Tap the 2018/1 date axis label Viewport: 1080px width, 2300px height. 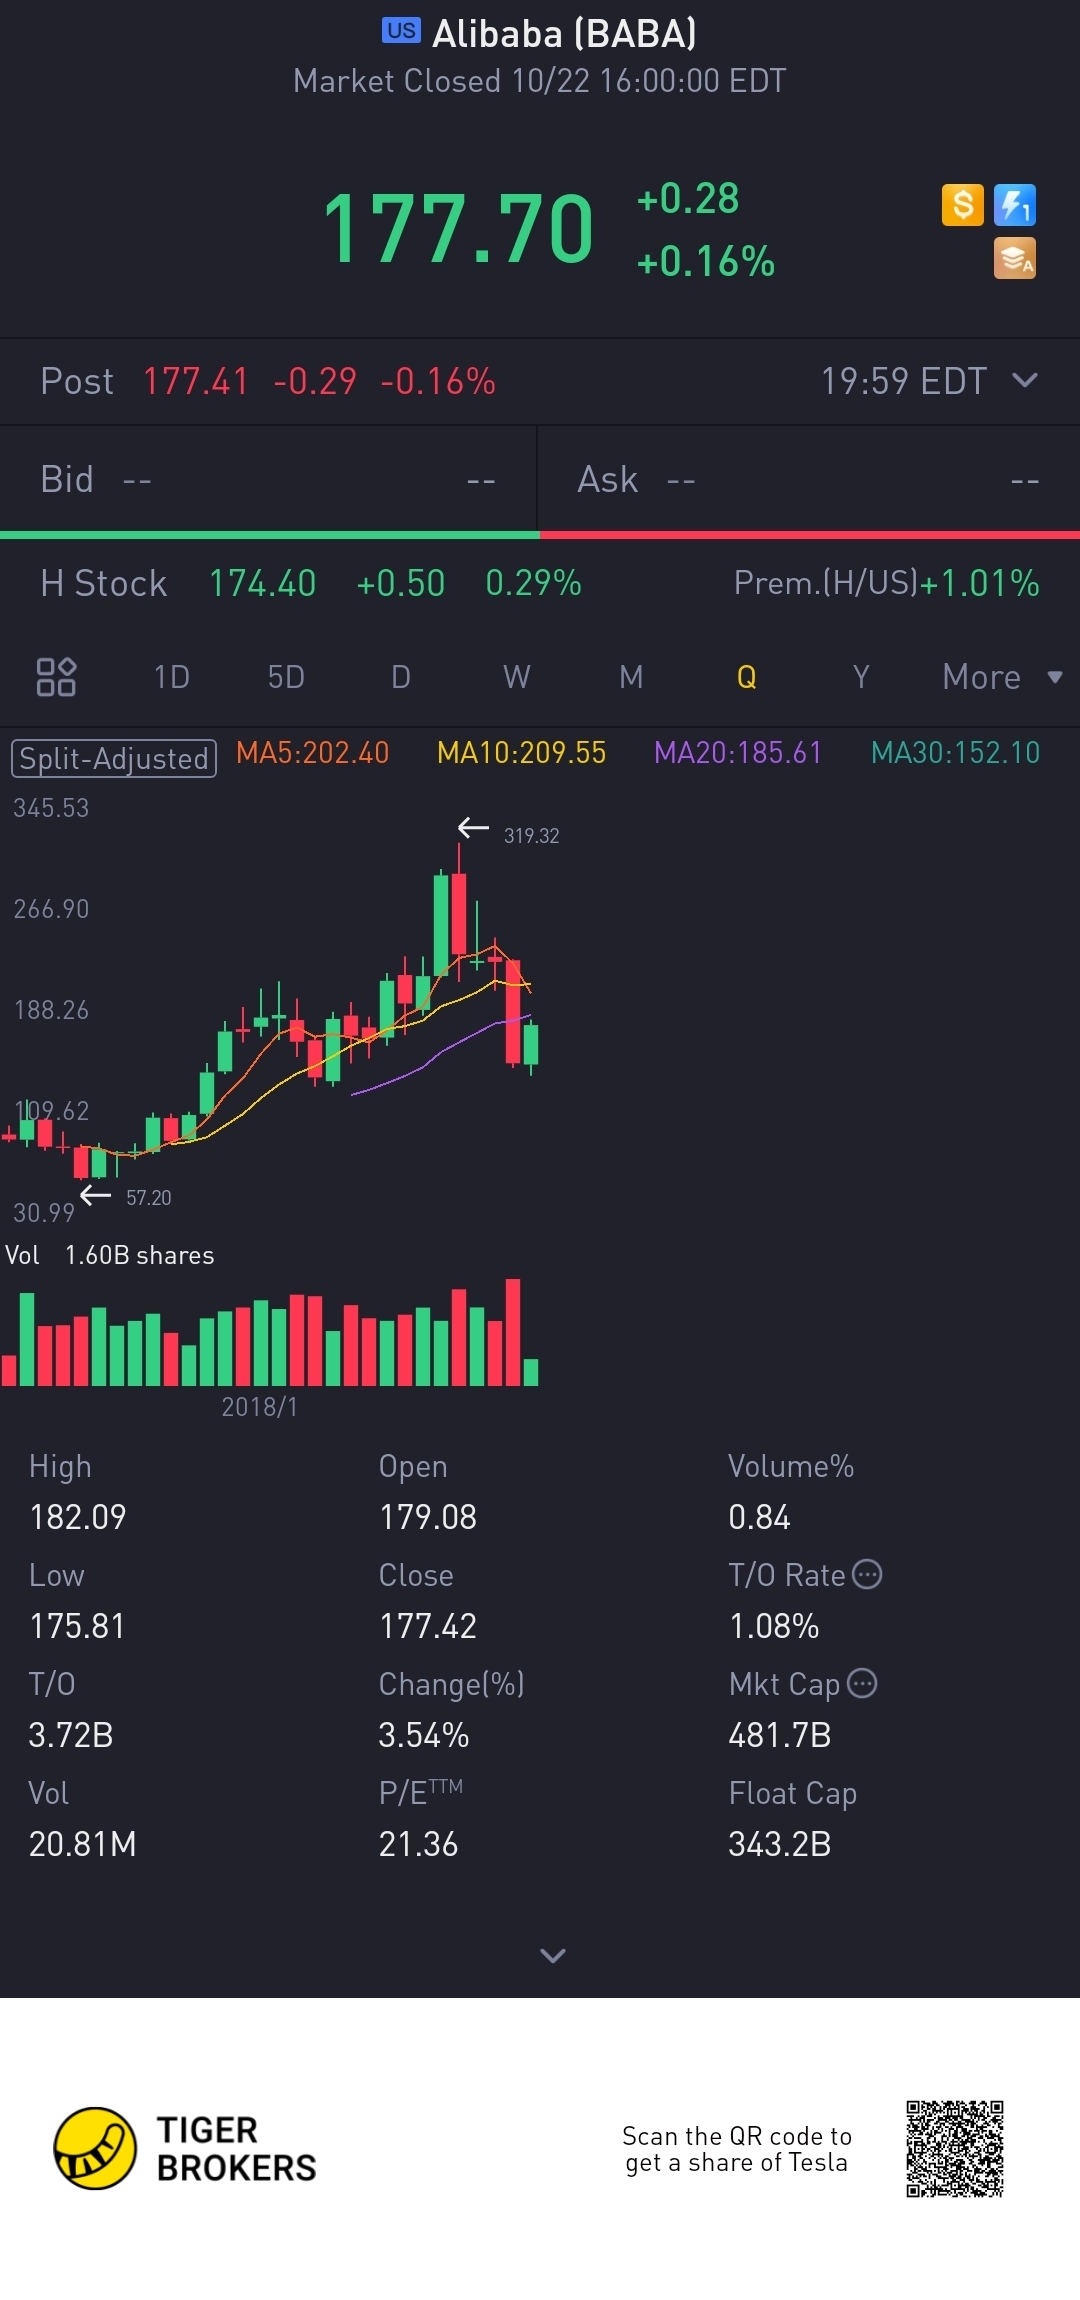point(259,1407)
